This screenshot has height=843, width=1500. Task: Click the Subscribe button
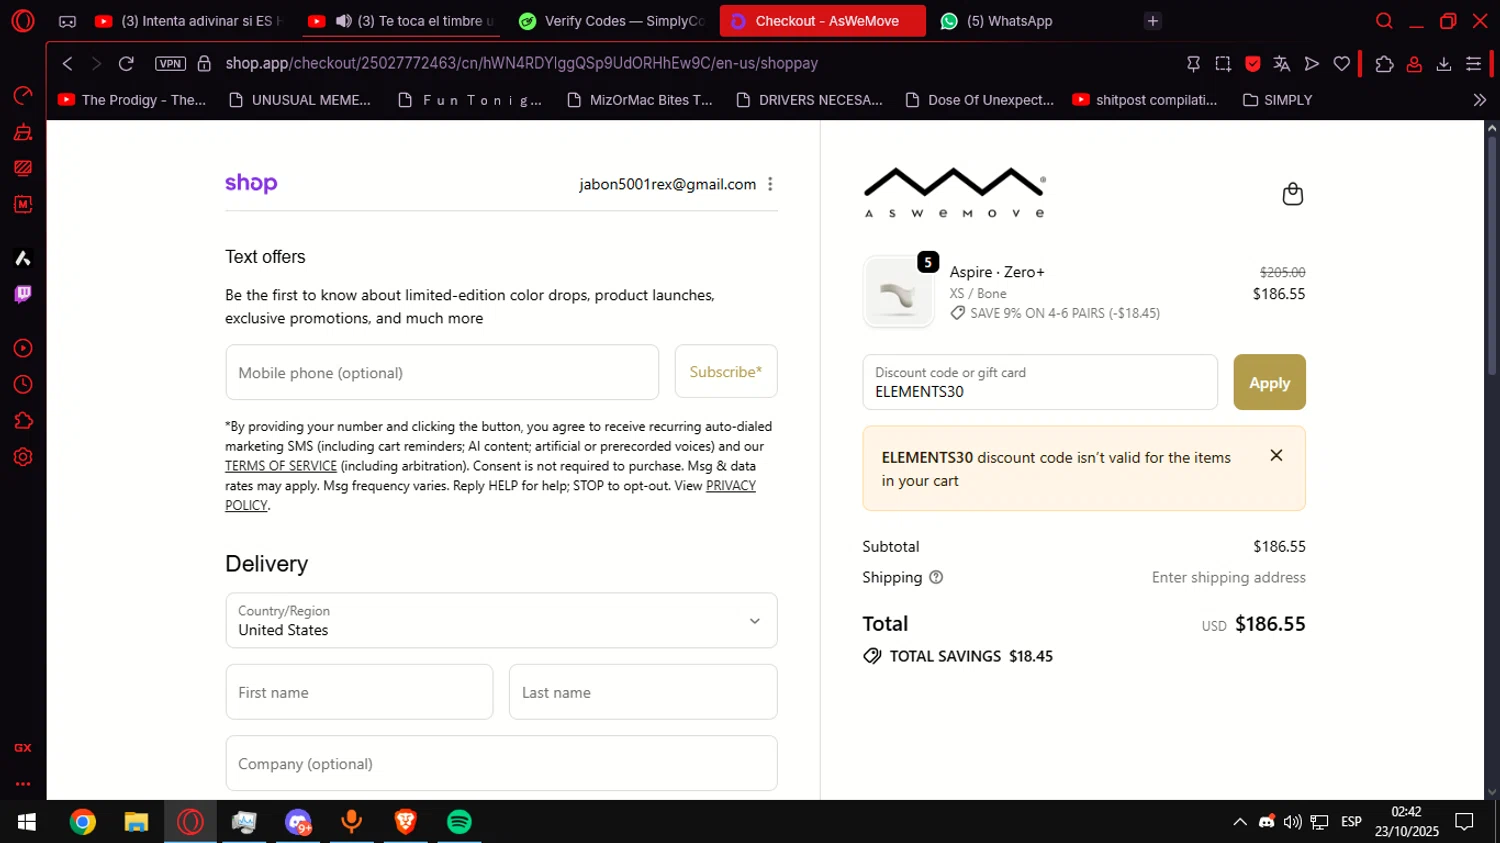pos(726,372)
